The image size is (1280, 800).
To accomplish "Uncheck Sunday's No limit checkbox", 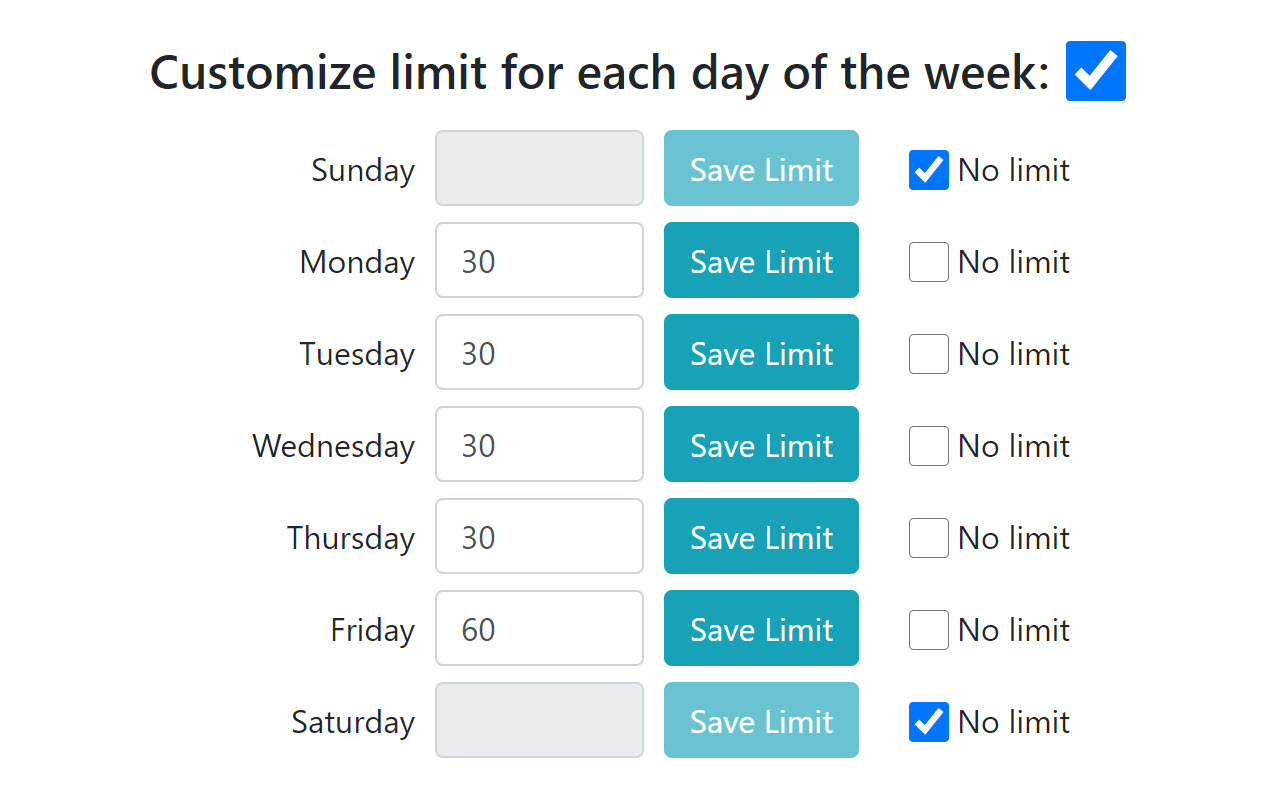I will [x=929, y=170].
